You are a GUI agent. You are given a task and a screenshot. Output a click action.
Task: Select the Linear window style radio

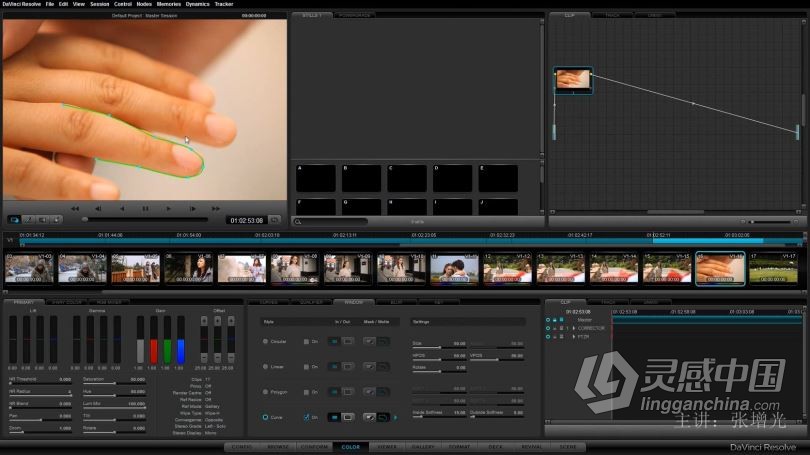click(266, 367)
